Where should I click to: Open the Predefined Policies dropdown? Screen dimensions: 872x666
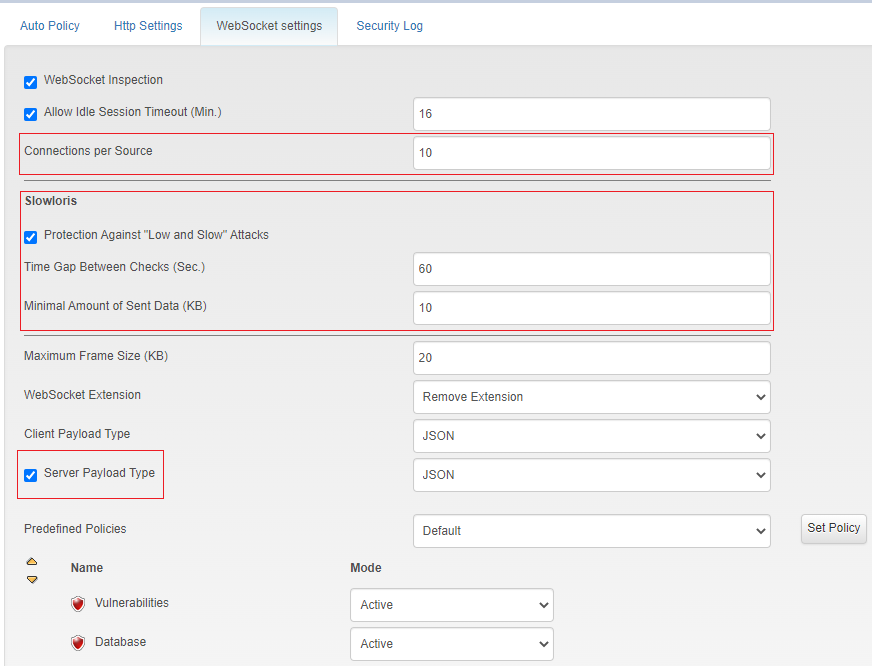point(591,531)
